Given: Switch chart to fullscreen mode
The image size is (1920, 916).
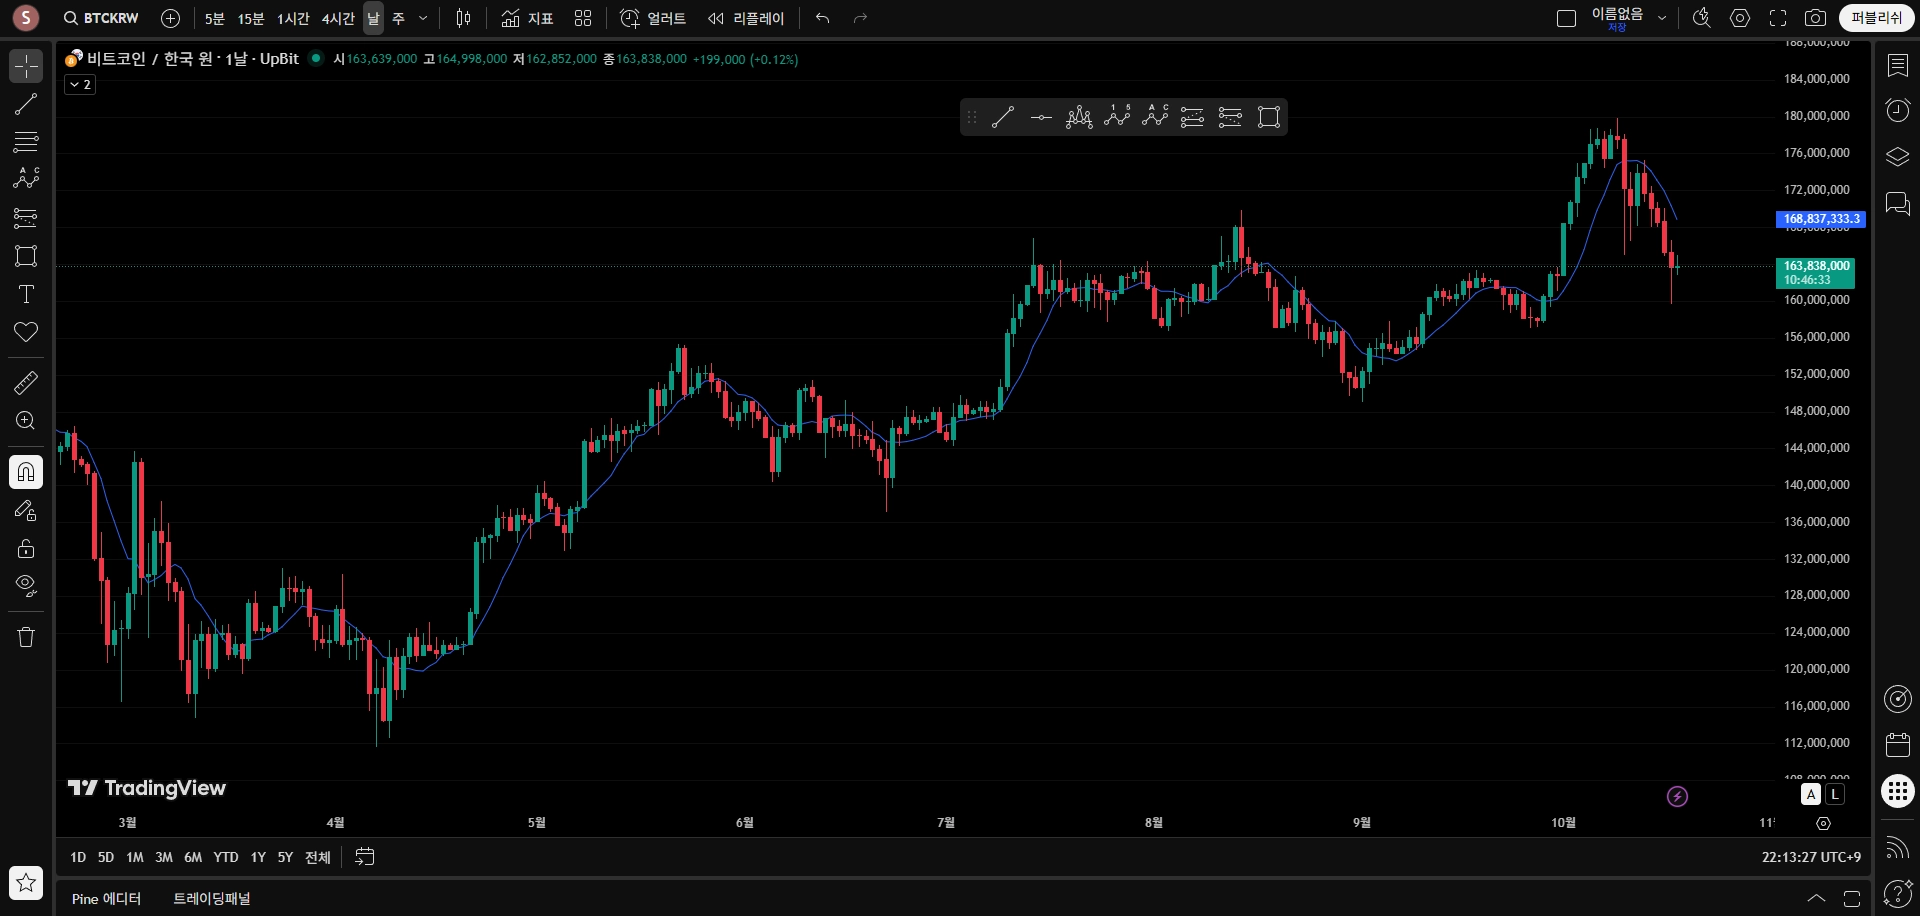Looking at the screenshot, I should pyautogui.click(x=1778, y=18).
